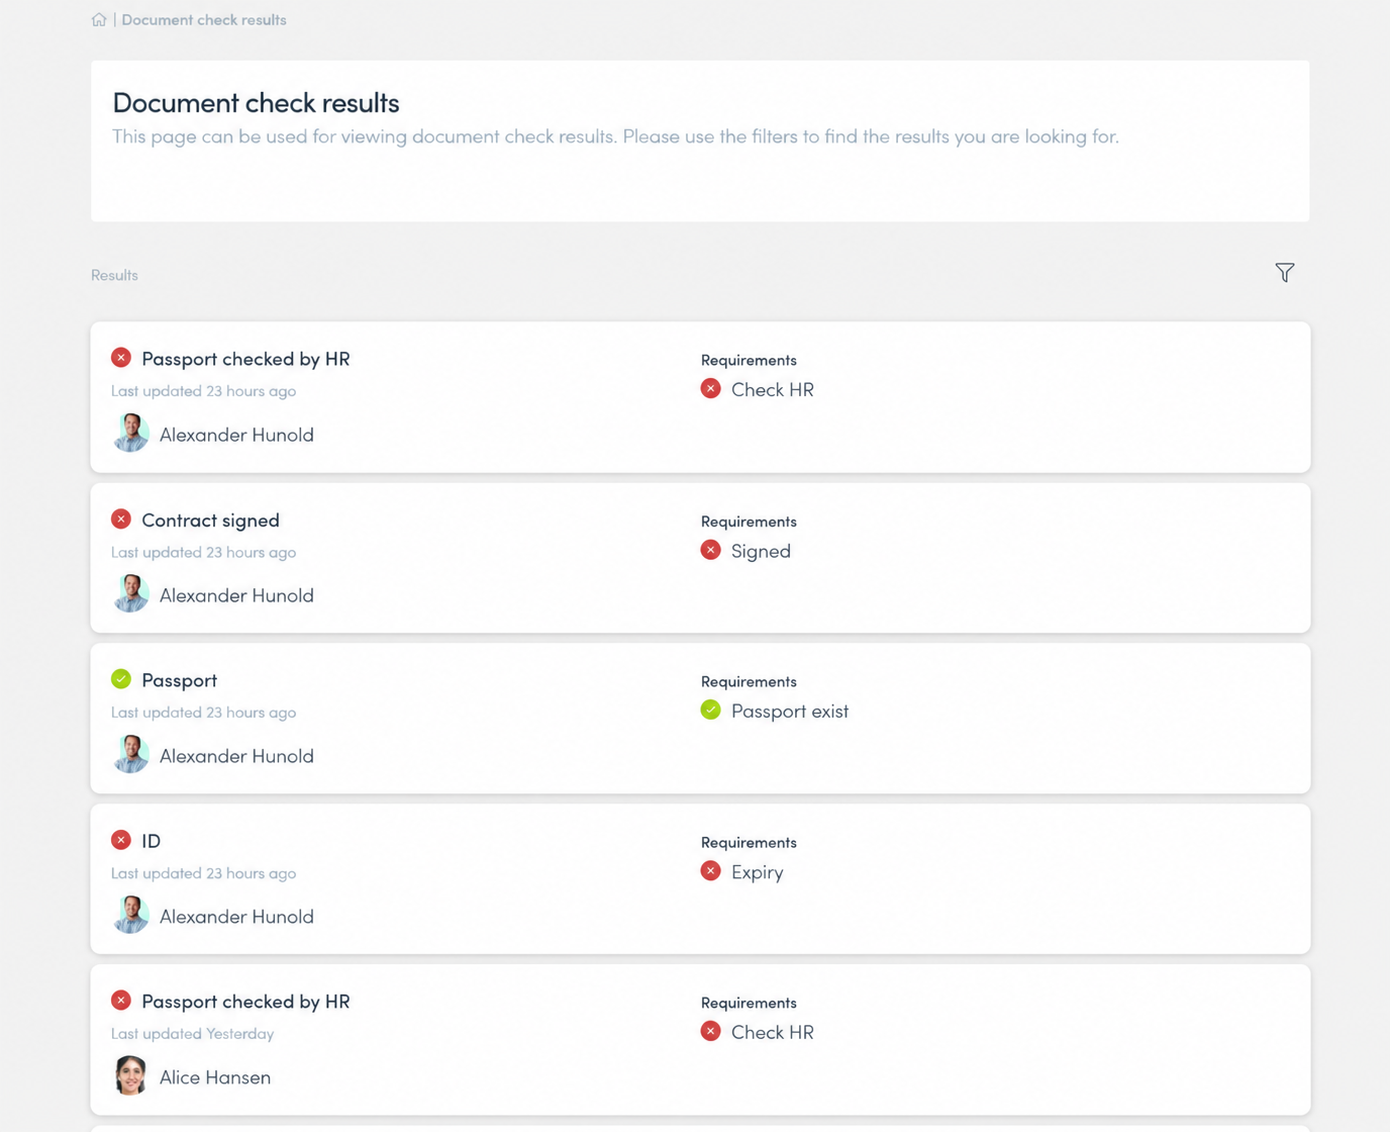Click Alice Hansen's avatar photo
Viewport: 1390px width, 1132px height.
coord(131,1076)
